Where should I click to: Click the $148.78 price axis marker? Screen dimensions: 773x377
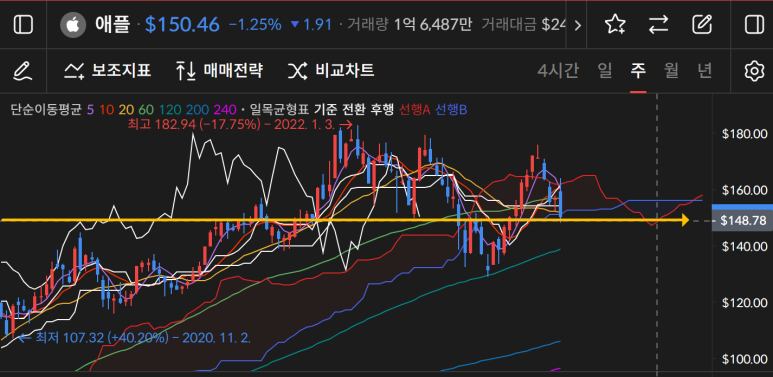coord(742,221)
